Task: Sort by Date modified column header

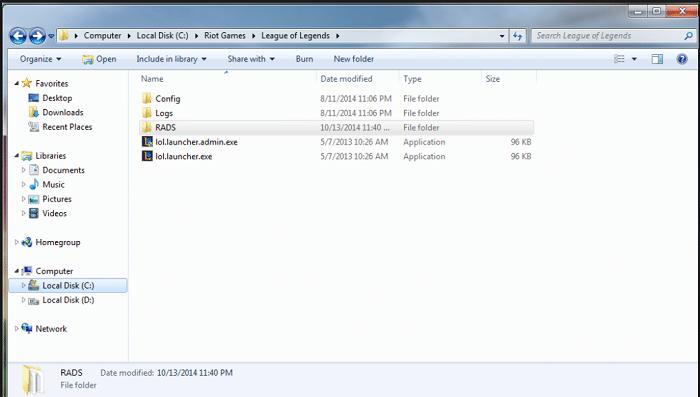Action: click(x=346, y=79)
